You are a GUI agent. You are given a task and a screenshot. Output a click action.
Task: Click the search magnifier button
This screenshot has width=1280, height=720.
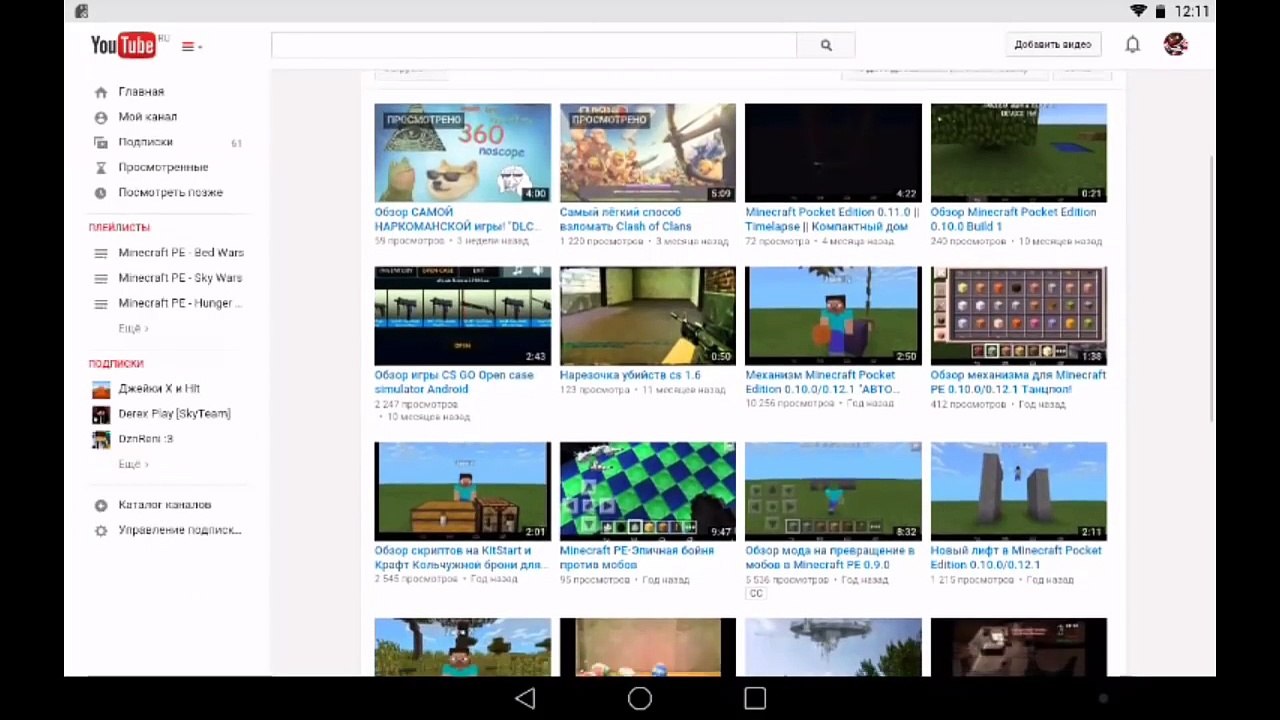pos(826,45)
